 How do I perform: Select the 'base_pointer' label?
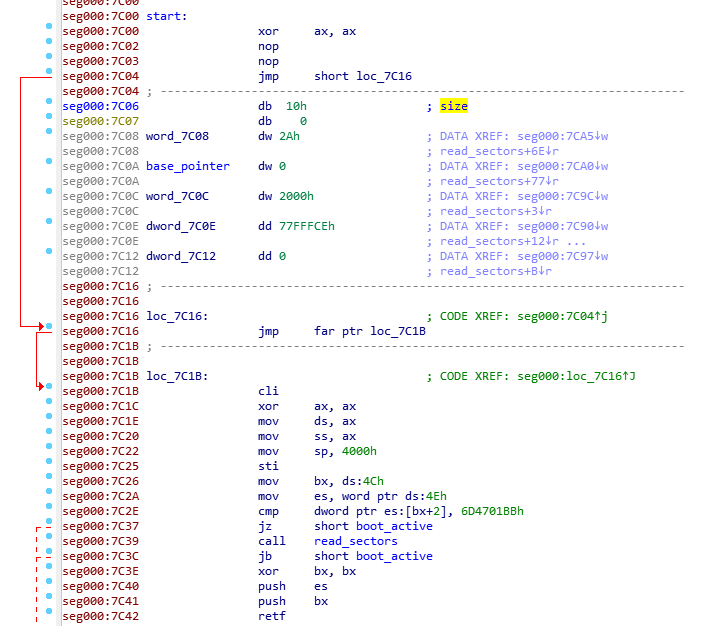pyautogui.click(x=188, y=166)
